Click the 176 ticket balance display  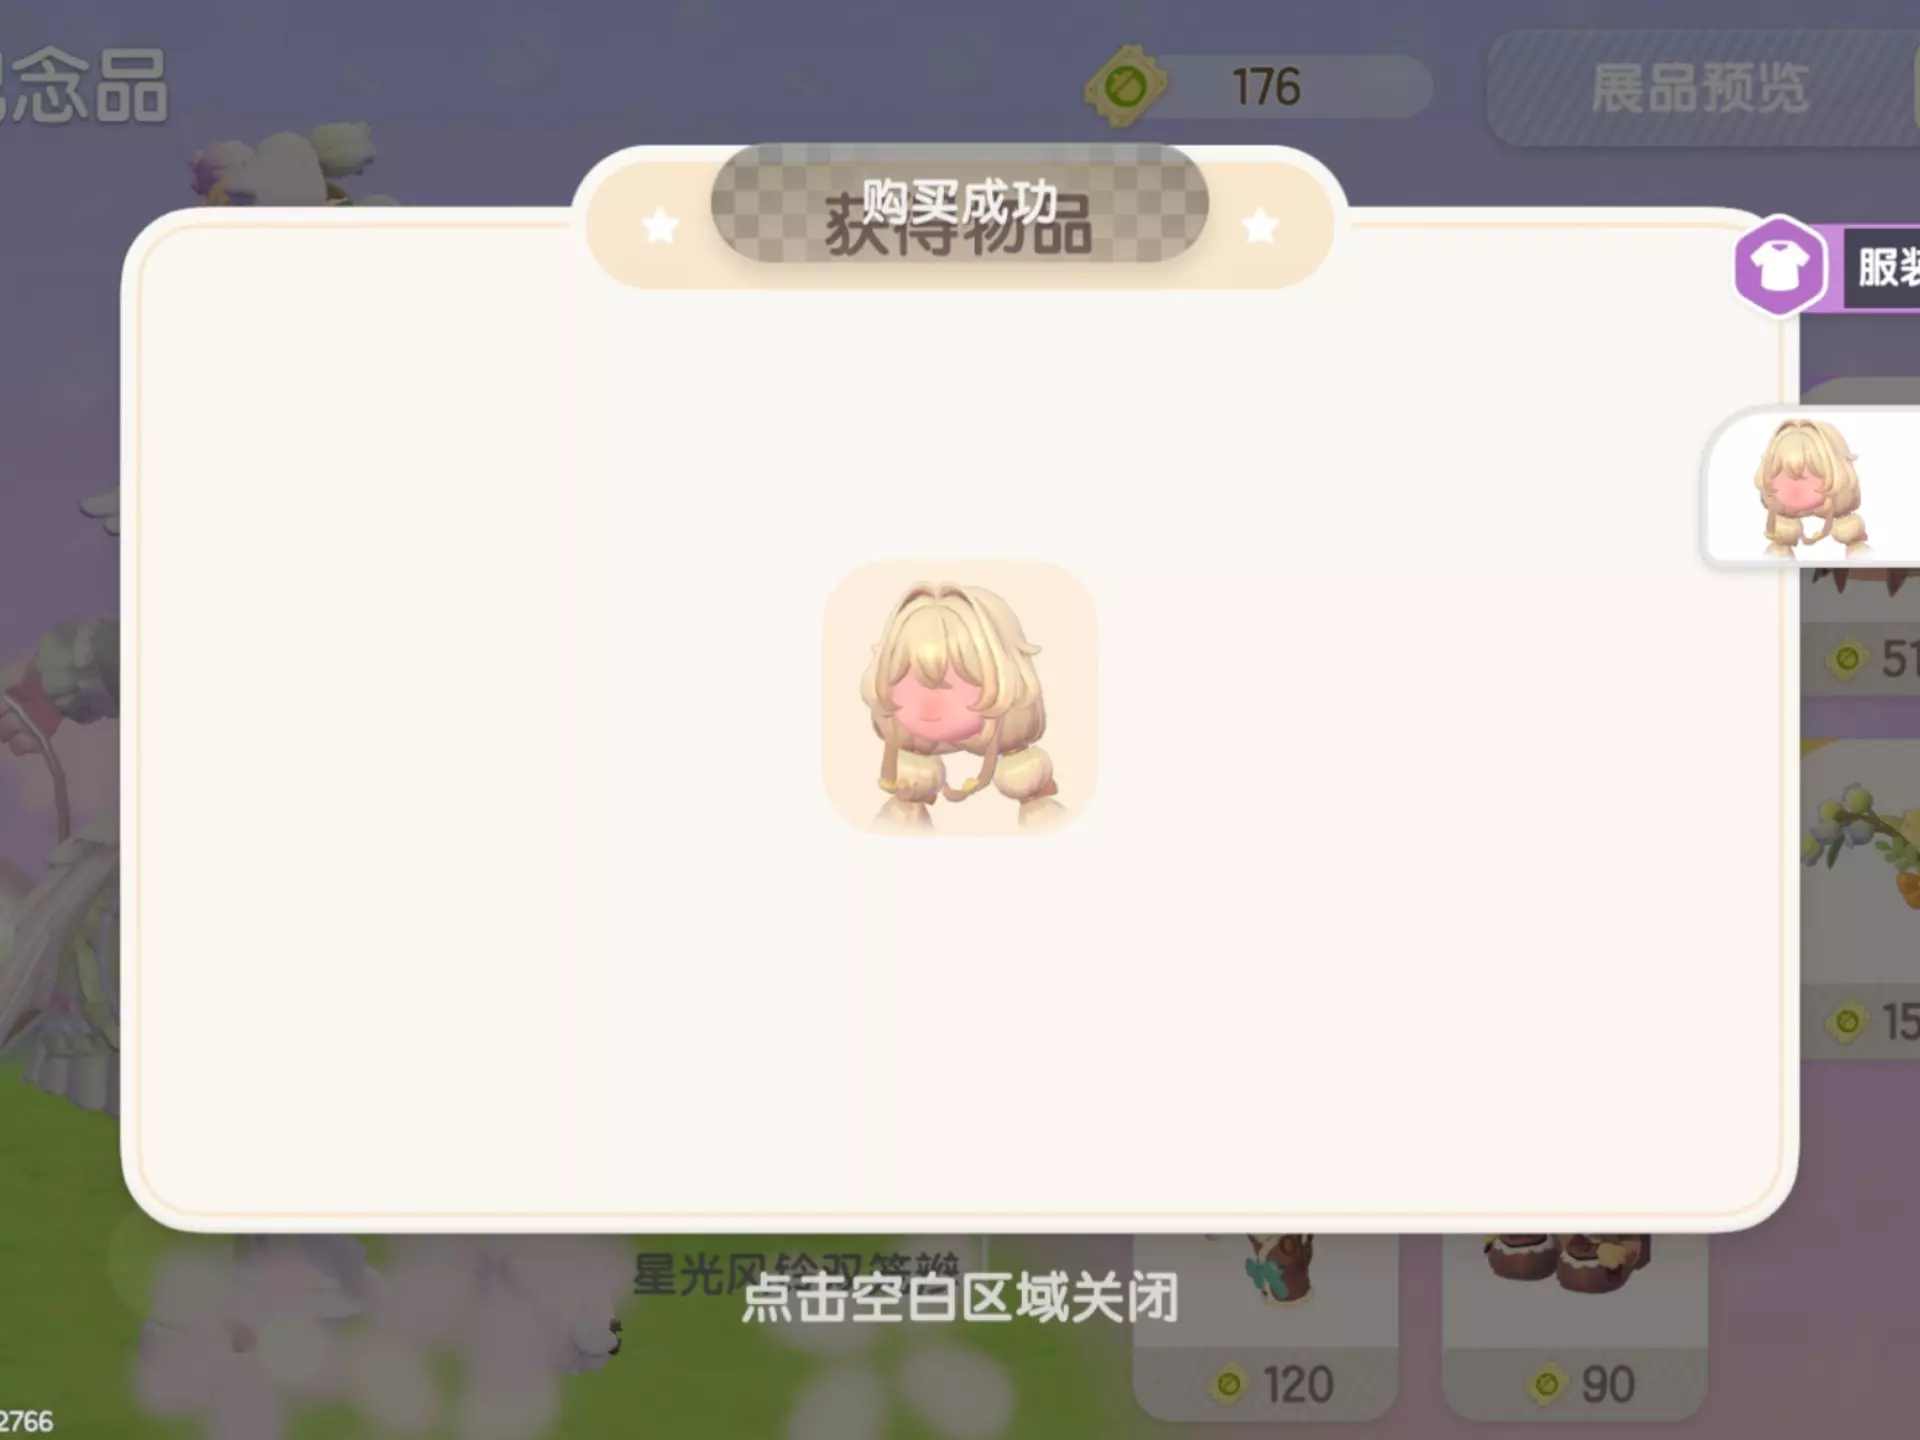pos(1265,87)
